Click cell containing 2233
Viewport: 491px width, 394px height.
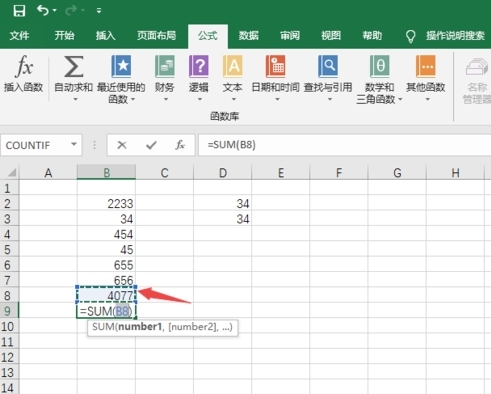coord(106,203)
